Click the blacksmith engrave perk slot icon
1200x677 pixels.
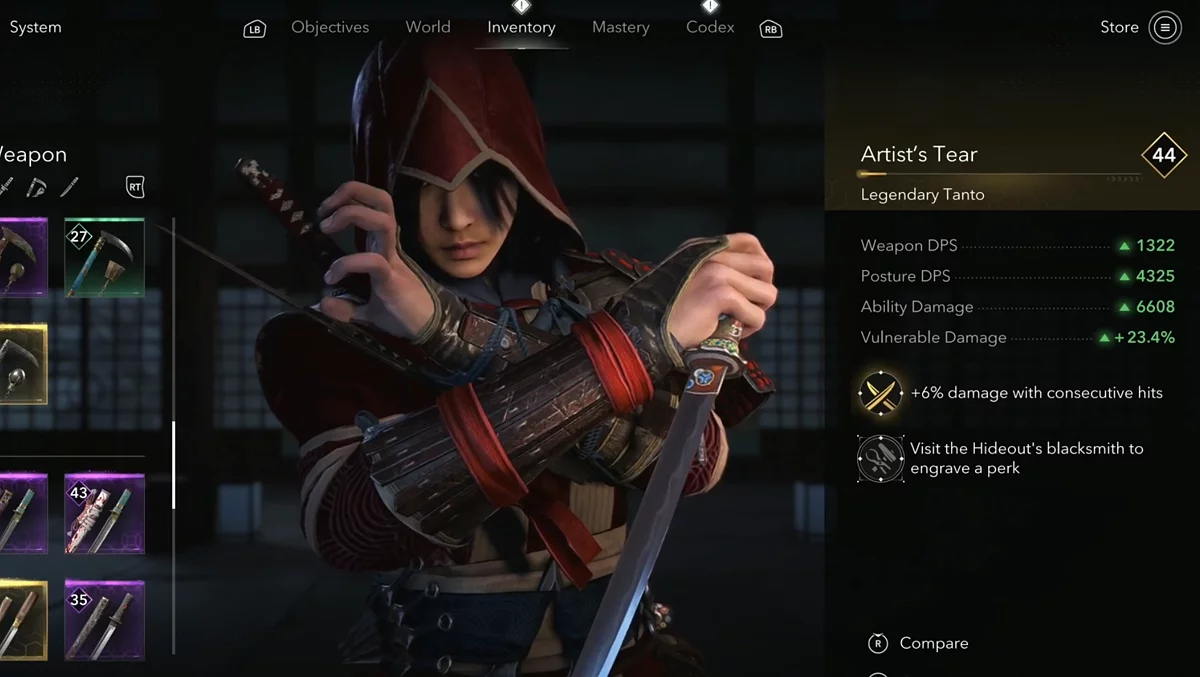880,458
